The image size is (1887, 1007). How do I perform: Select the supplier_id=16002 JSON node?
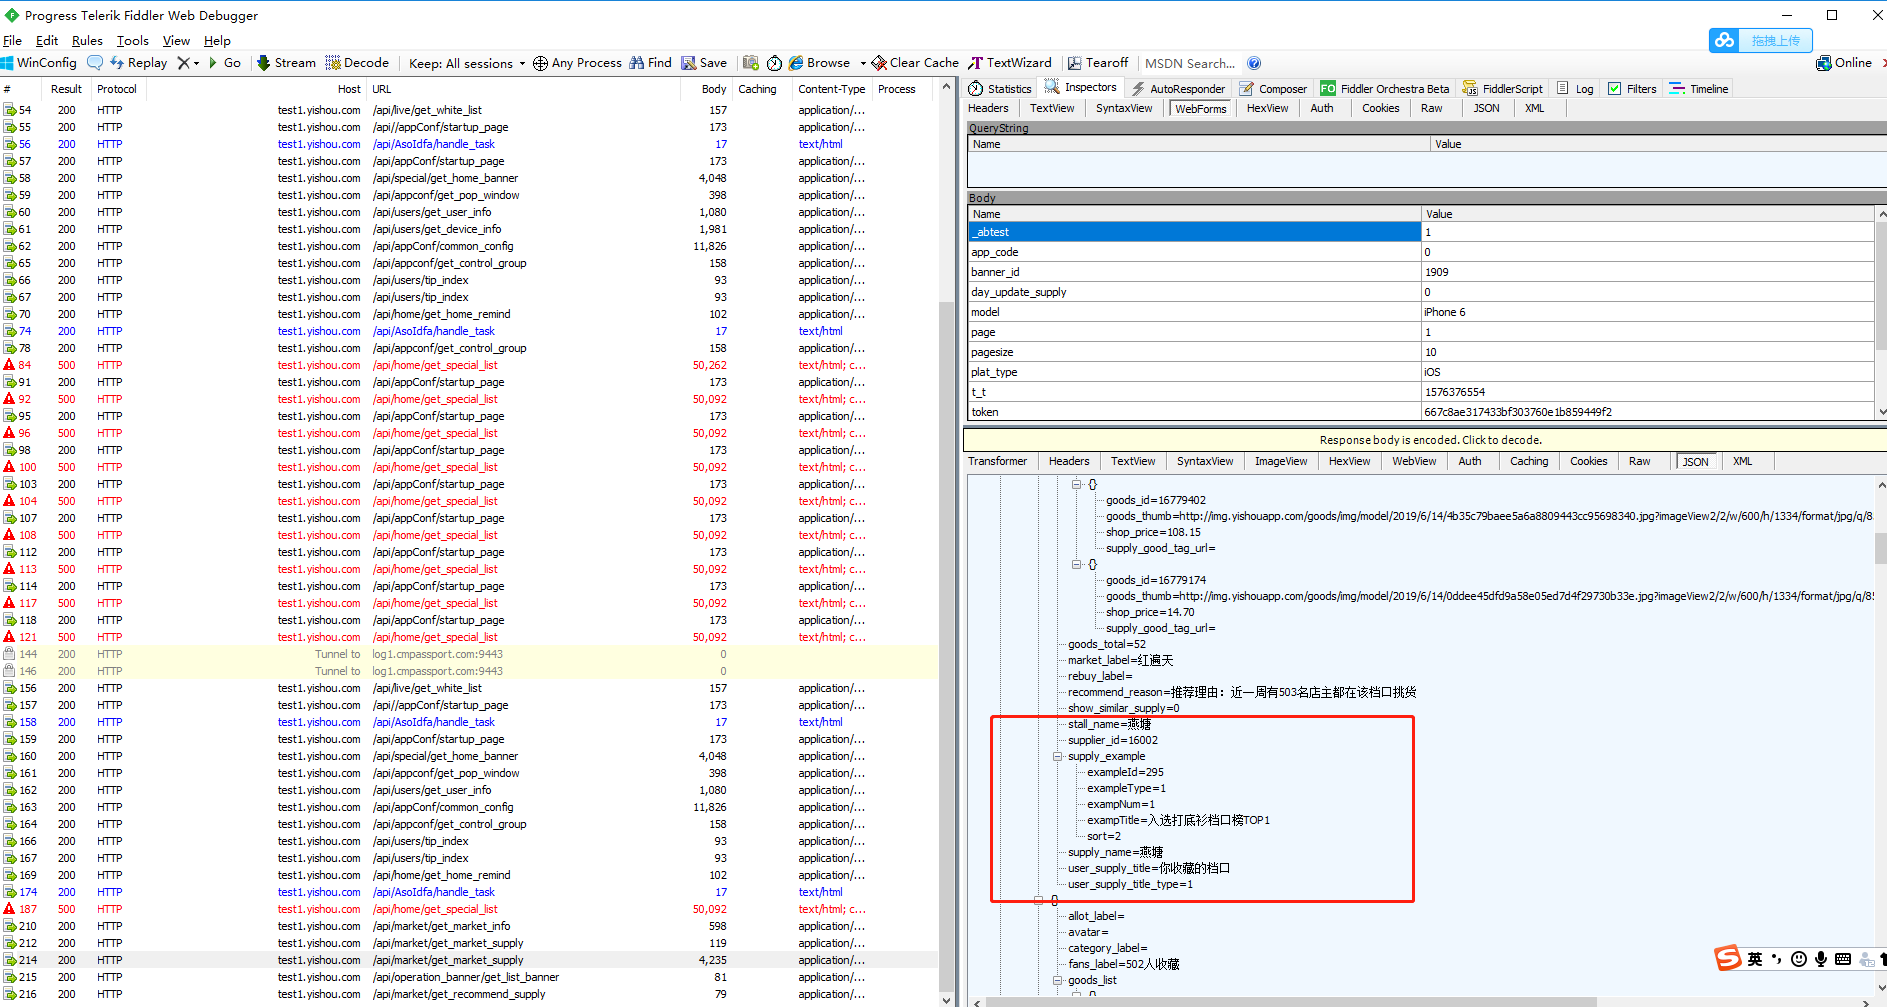[x=1112, y=740]
